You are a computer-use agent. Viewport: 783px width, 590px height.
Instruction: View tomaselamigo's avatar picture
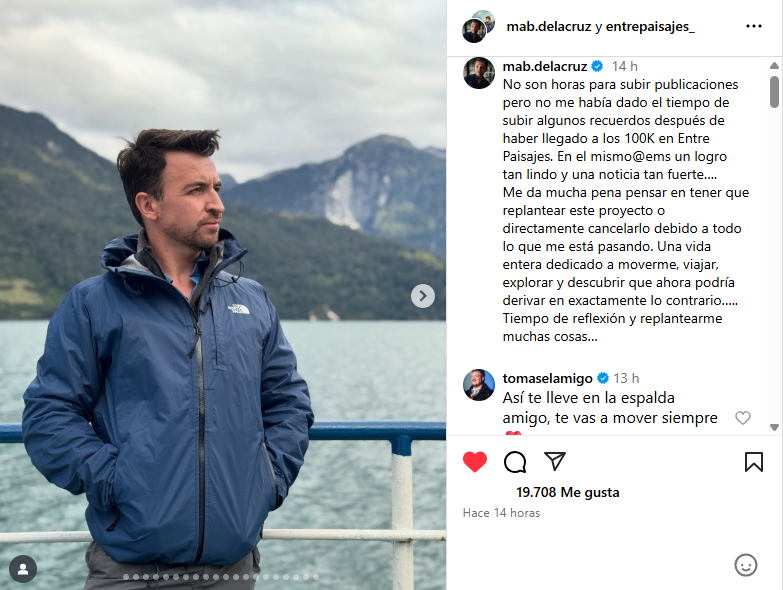click(479, 385)
